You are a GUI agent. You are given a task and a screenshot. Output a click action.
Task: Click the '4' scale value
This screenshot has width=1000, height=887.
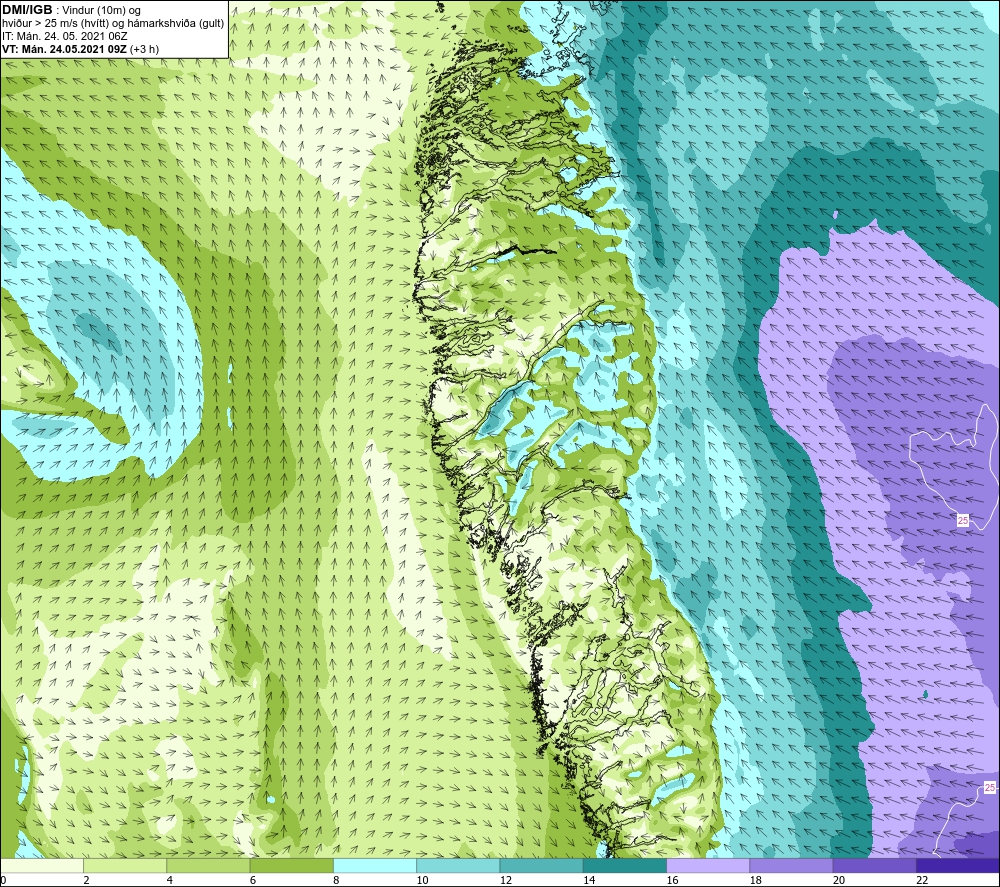click(x=170, y=880)
